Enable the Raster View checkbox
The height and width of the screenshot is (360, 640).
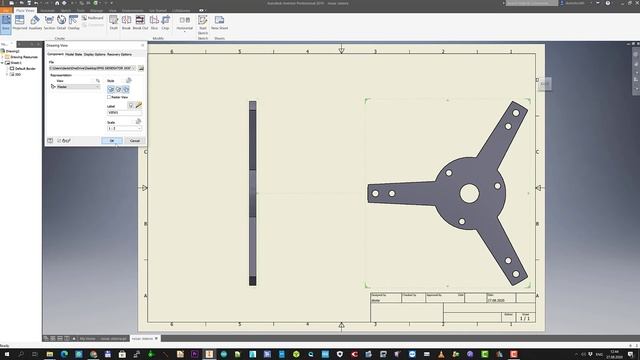pos(109,97)
